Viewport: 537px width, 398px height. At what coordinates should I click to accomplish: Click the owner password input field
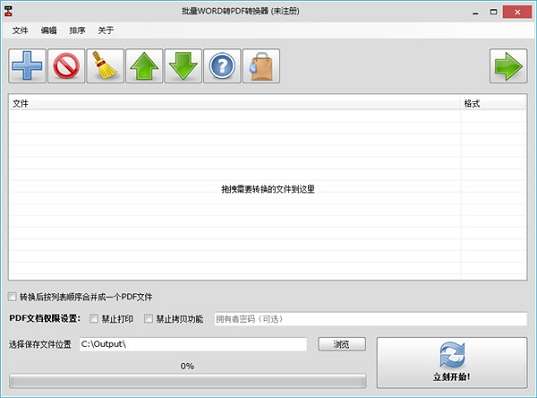[371, 319]
